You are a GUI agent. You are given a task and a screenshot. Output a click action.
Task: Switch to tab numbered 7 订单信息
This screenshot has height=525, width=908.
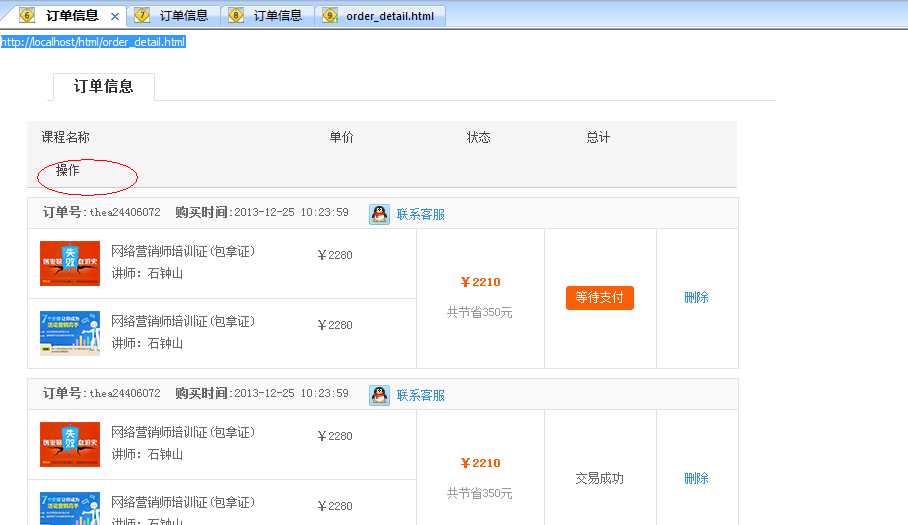click(173, 16)
